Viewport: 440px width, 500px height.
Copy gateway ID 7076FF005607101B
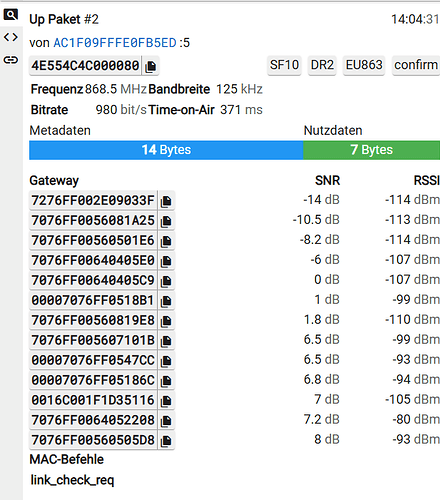(x=166, y=341)
